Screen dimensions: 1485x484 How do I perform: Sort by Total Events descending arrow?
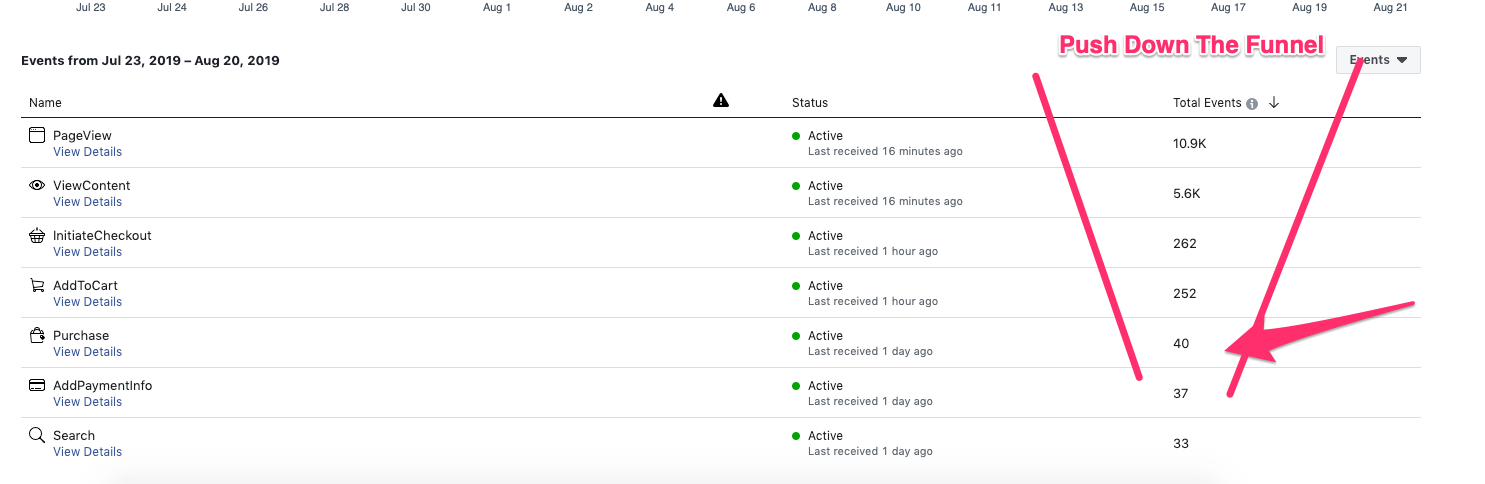click(1274, 102)
